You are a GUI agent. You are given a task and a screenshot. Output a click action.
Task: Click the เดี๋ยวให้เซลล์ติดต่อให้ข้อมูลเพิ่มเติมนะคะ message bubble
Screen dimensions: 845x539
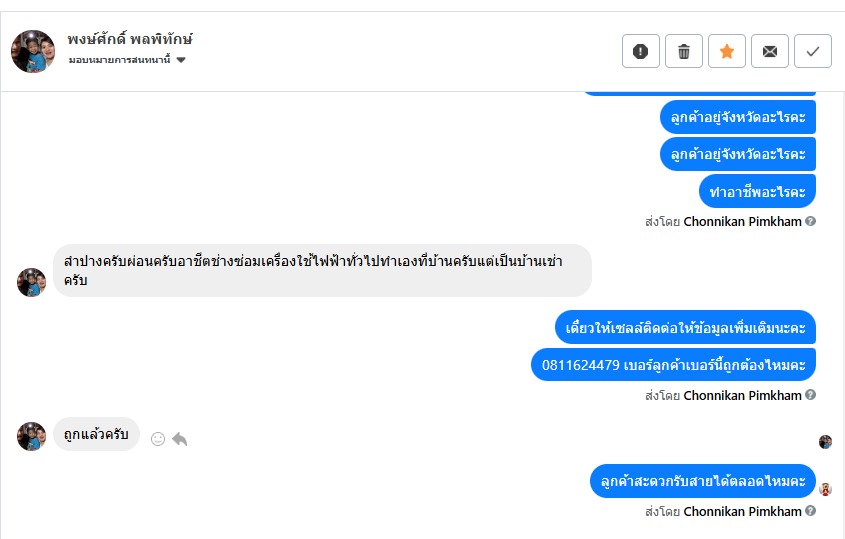pos(685,327)
